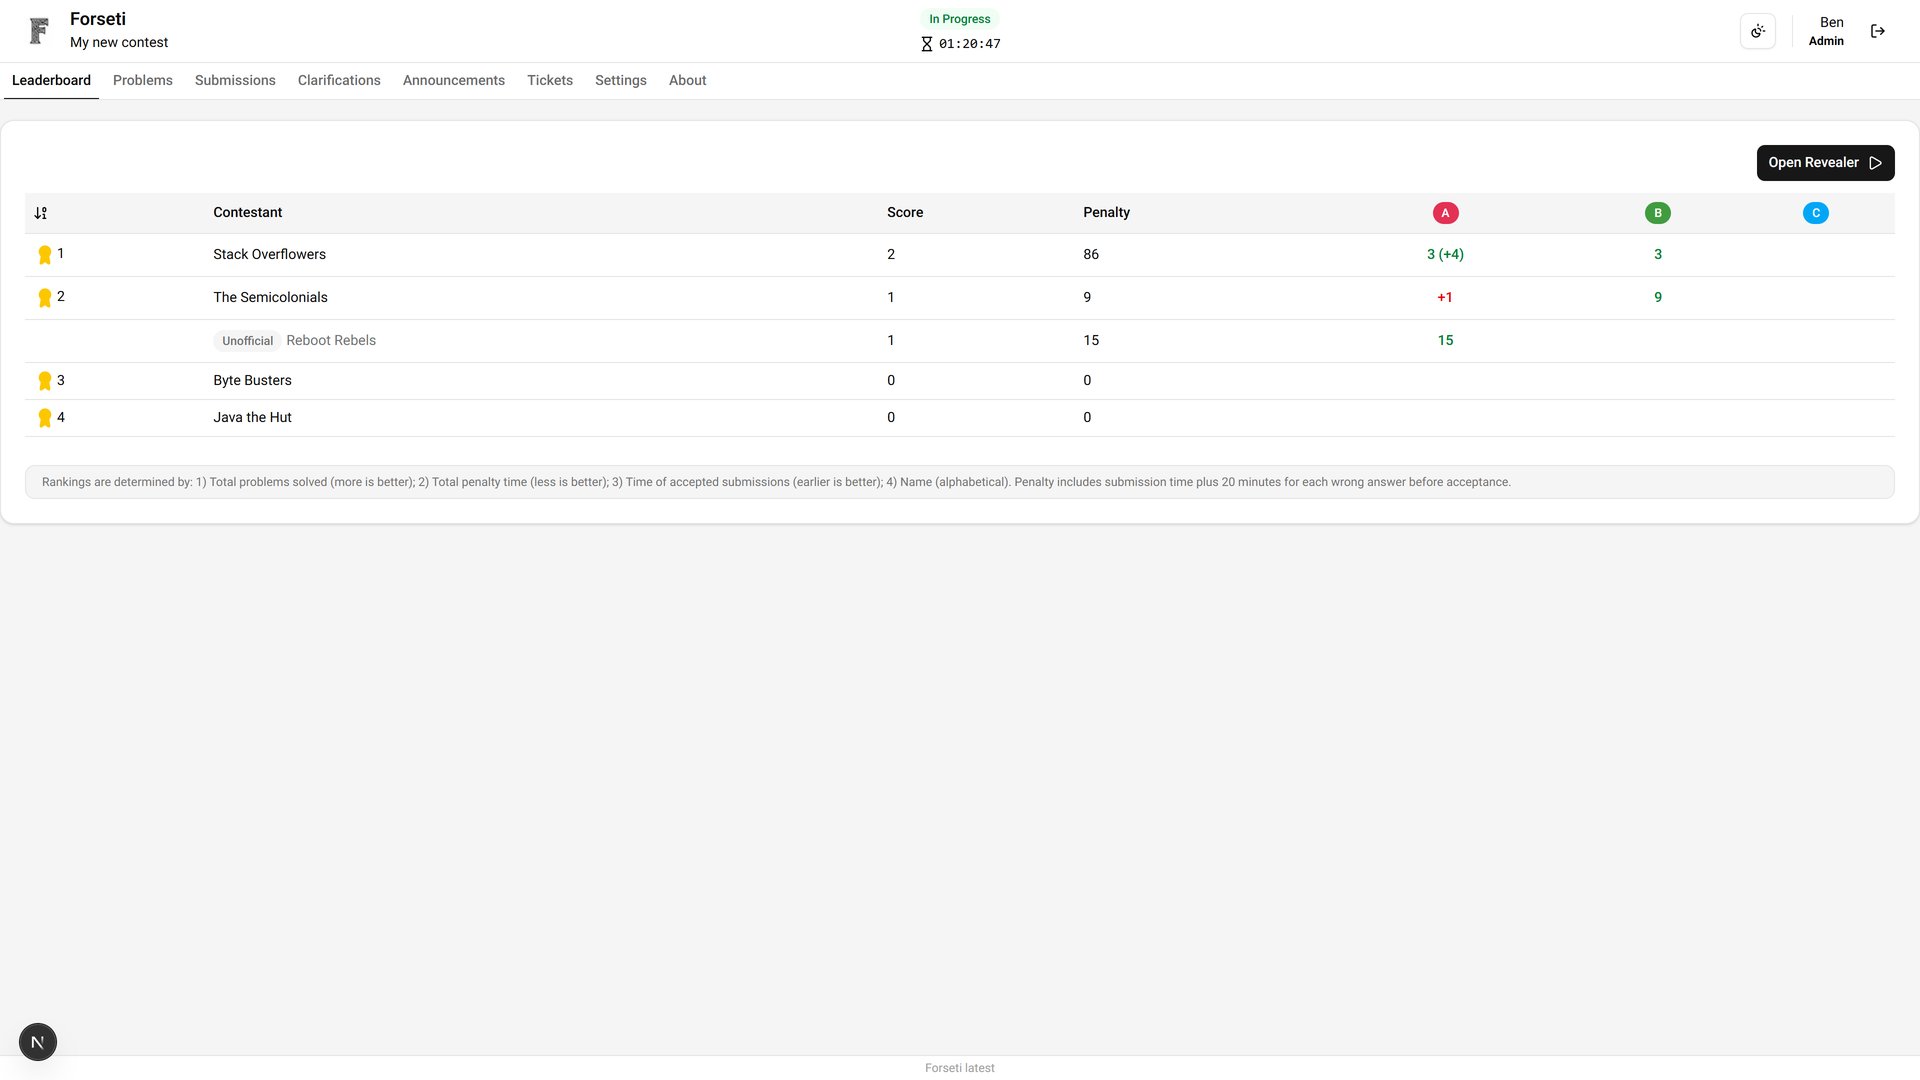Click the dark N avatar circle bottom left
The image size is (1920, 1080).
(x=37, y=1041)
